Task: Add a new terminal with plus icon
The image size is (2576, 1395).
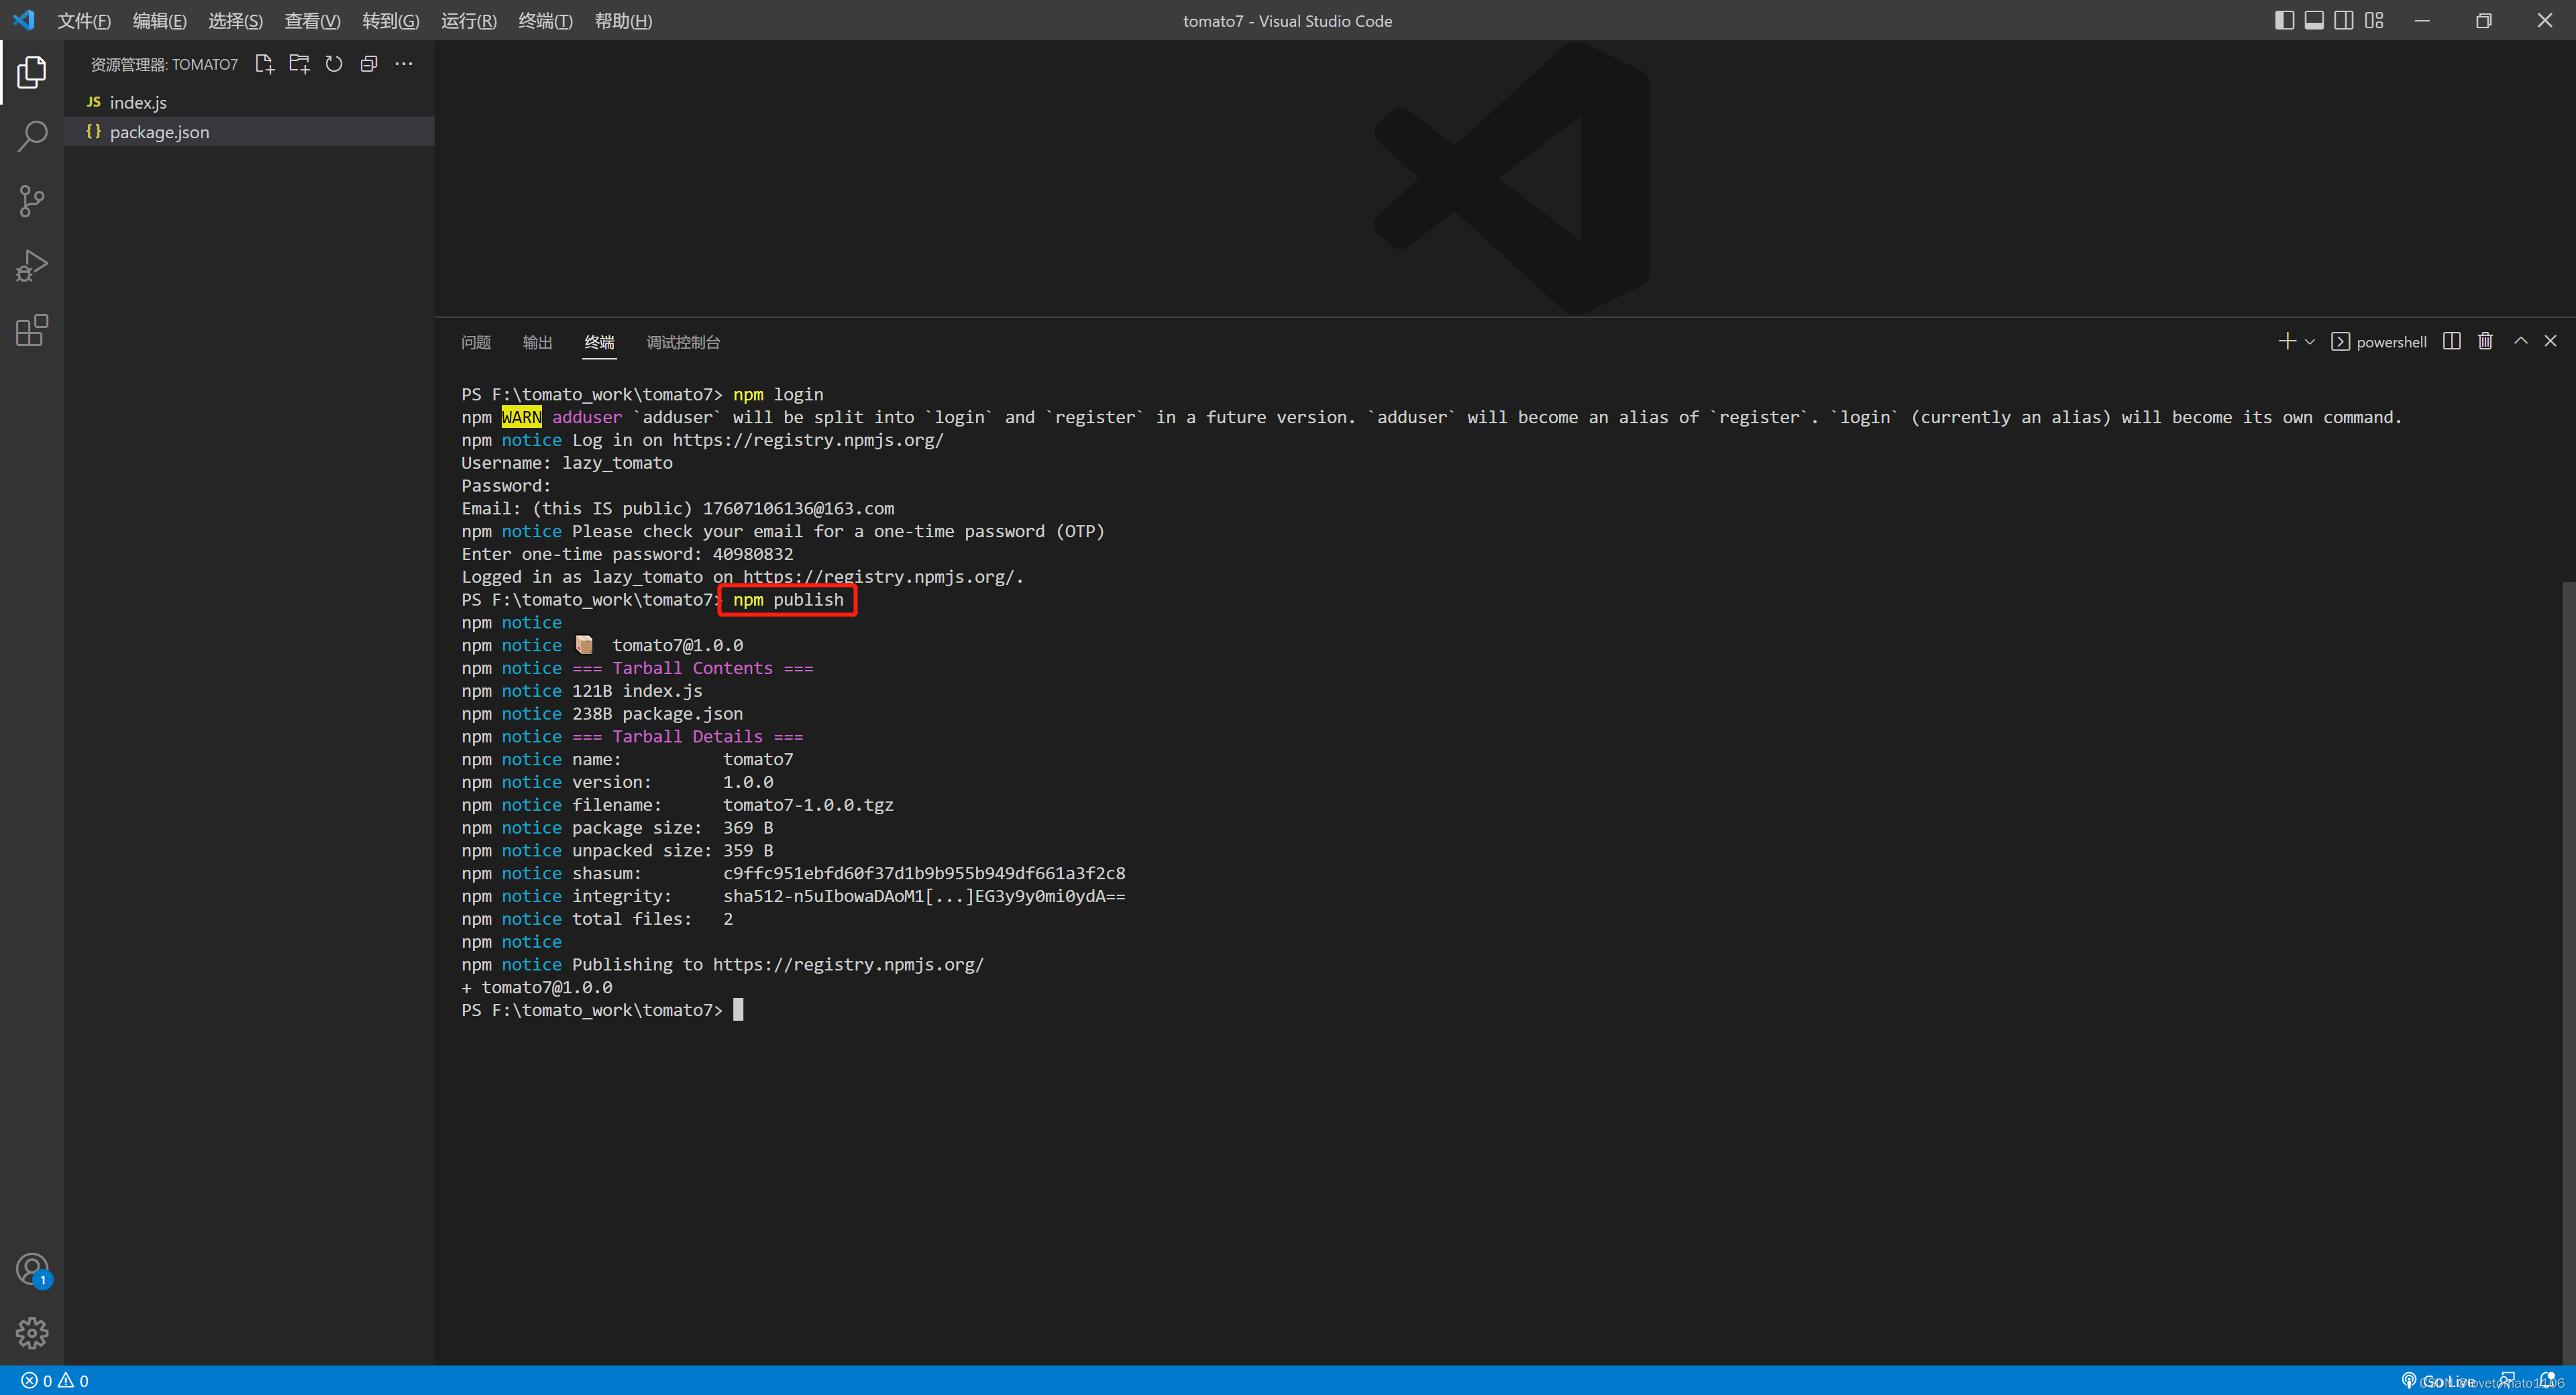Action: [x=2286, y=341]
